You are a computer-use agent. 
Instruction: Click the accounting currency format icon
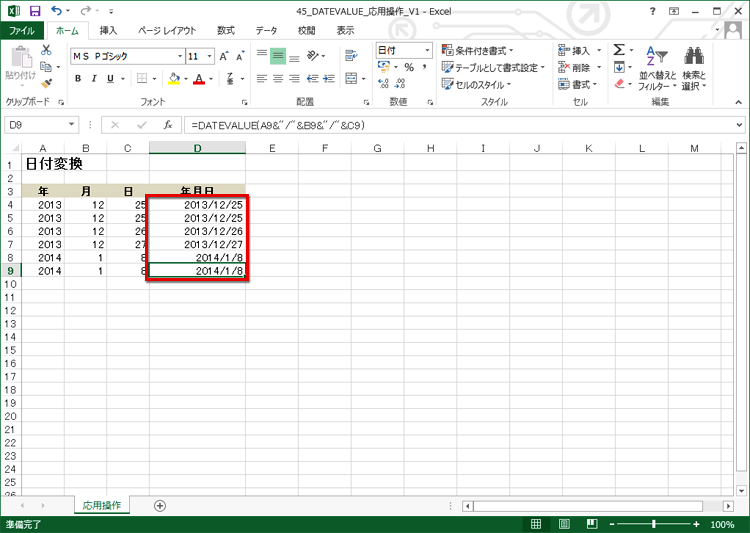(383, 67)
